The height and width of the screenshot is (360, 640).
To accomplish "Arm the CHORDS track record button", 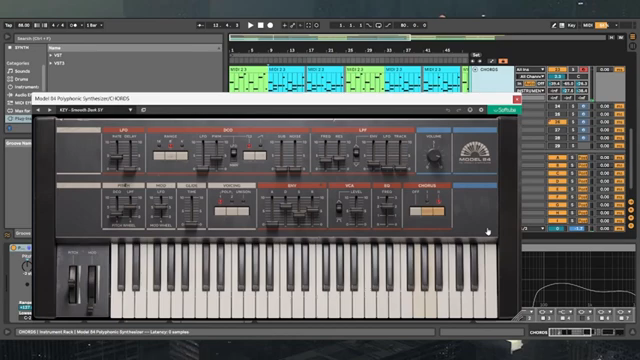I will click(x=584, y=70).
